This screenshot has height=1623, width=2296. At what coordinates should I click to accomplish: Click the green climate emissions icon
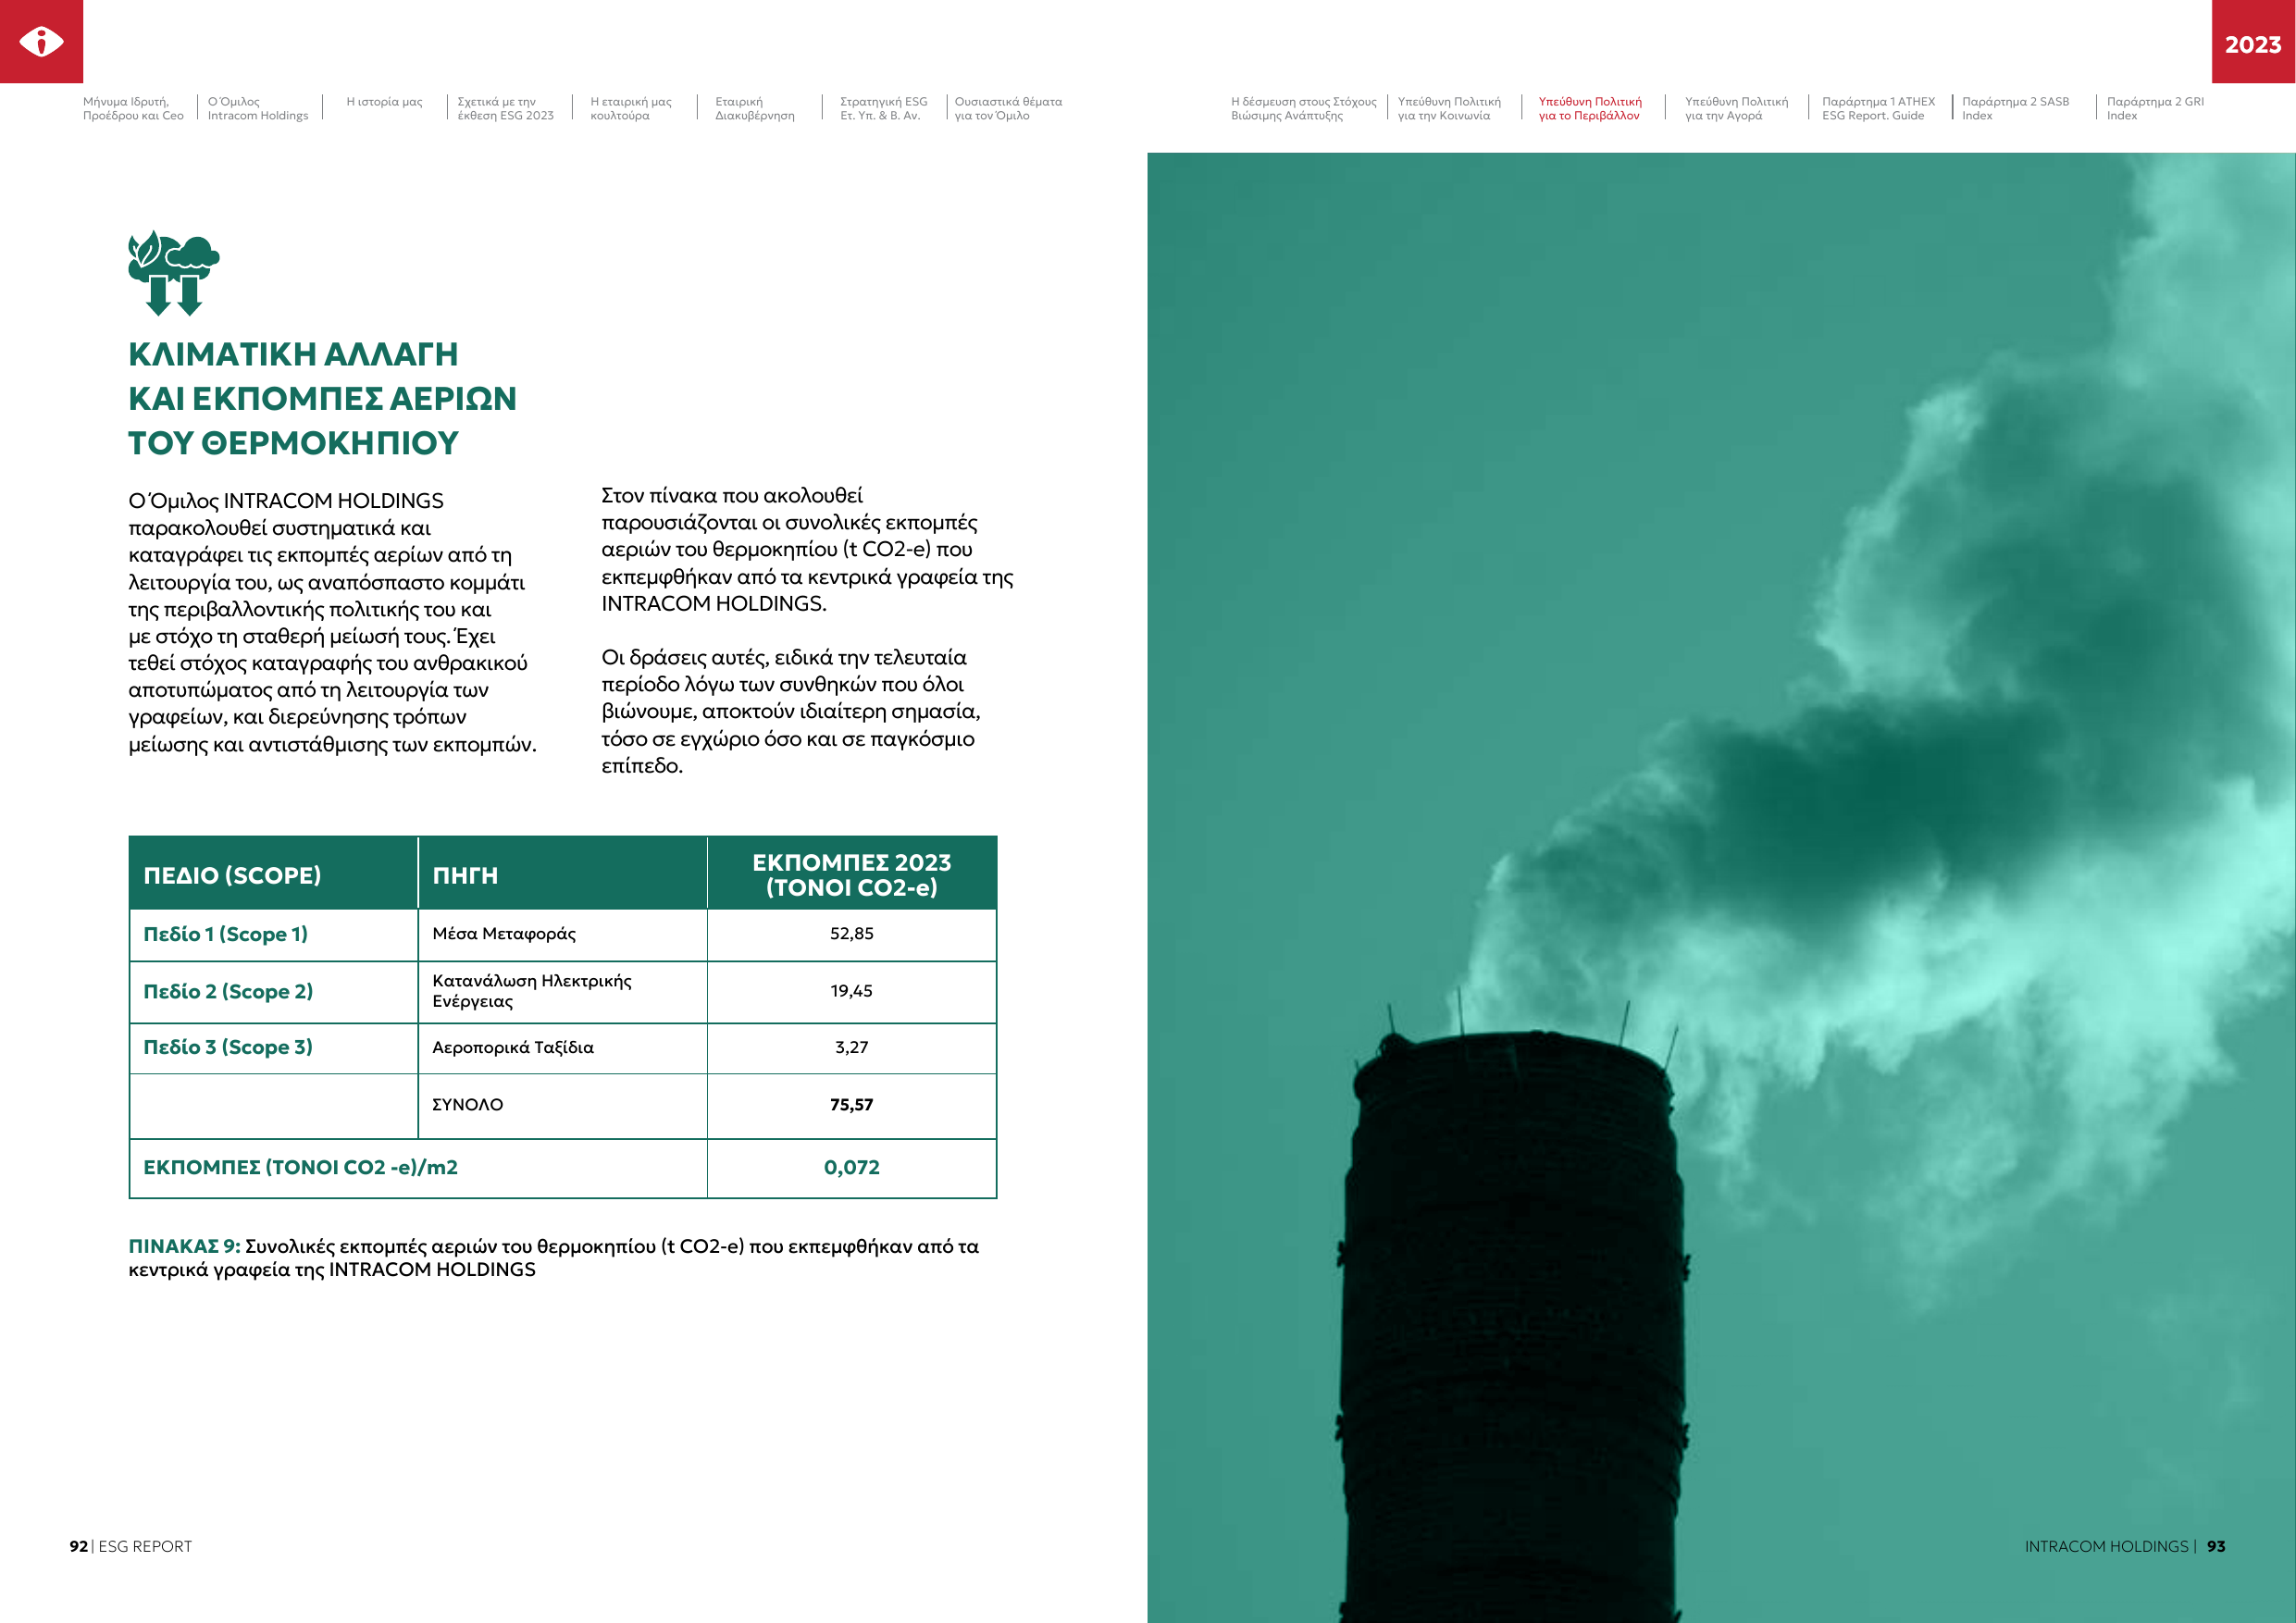point(173,272)
